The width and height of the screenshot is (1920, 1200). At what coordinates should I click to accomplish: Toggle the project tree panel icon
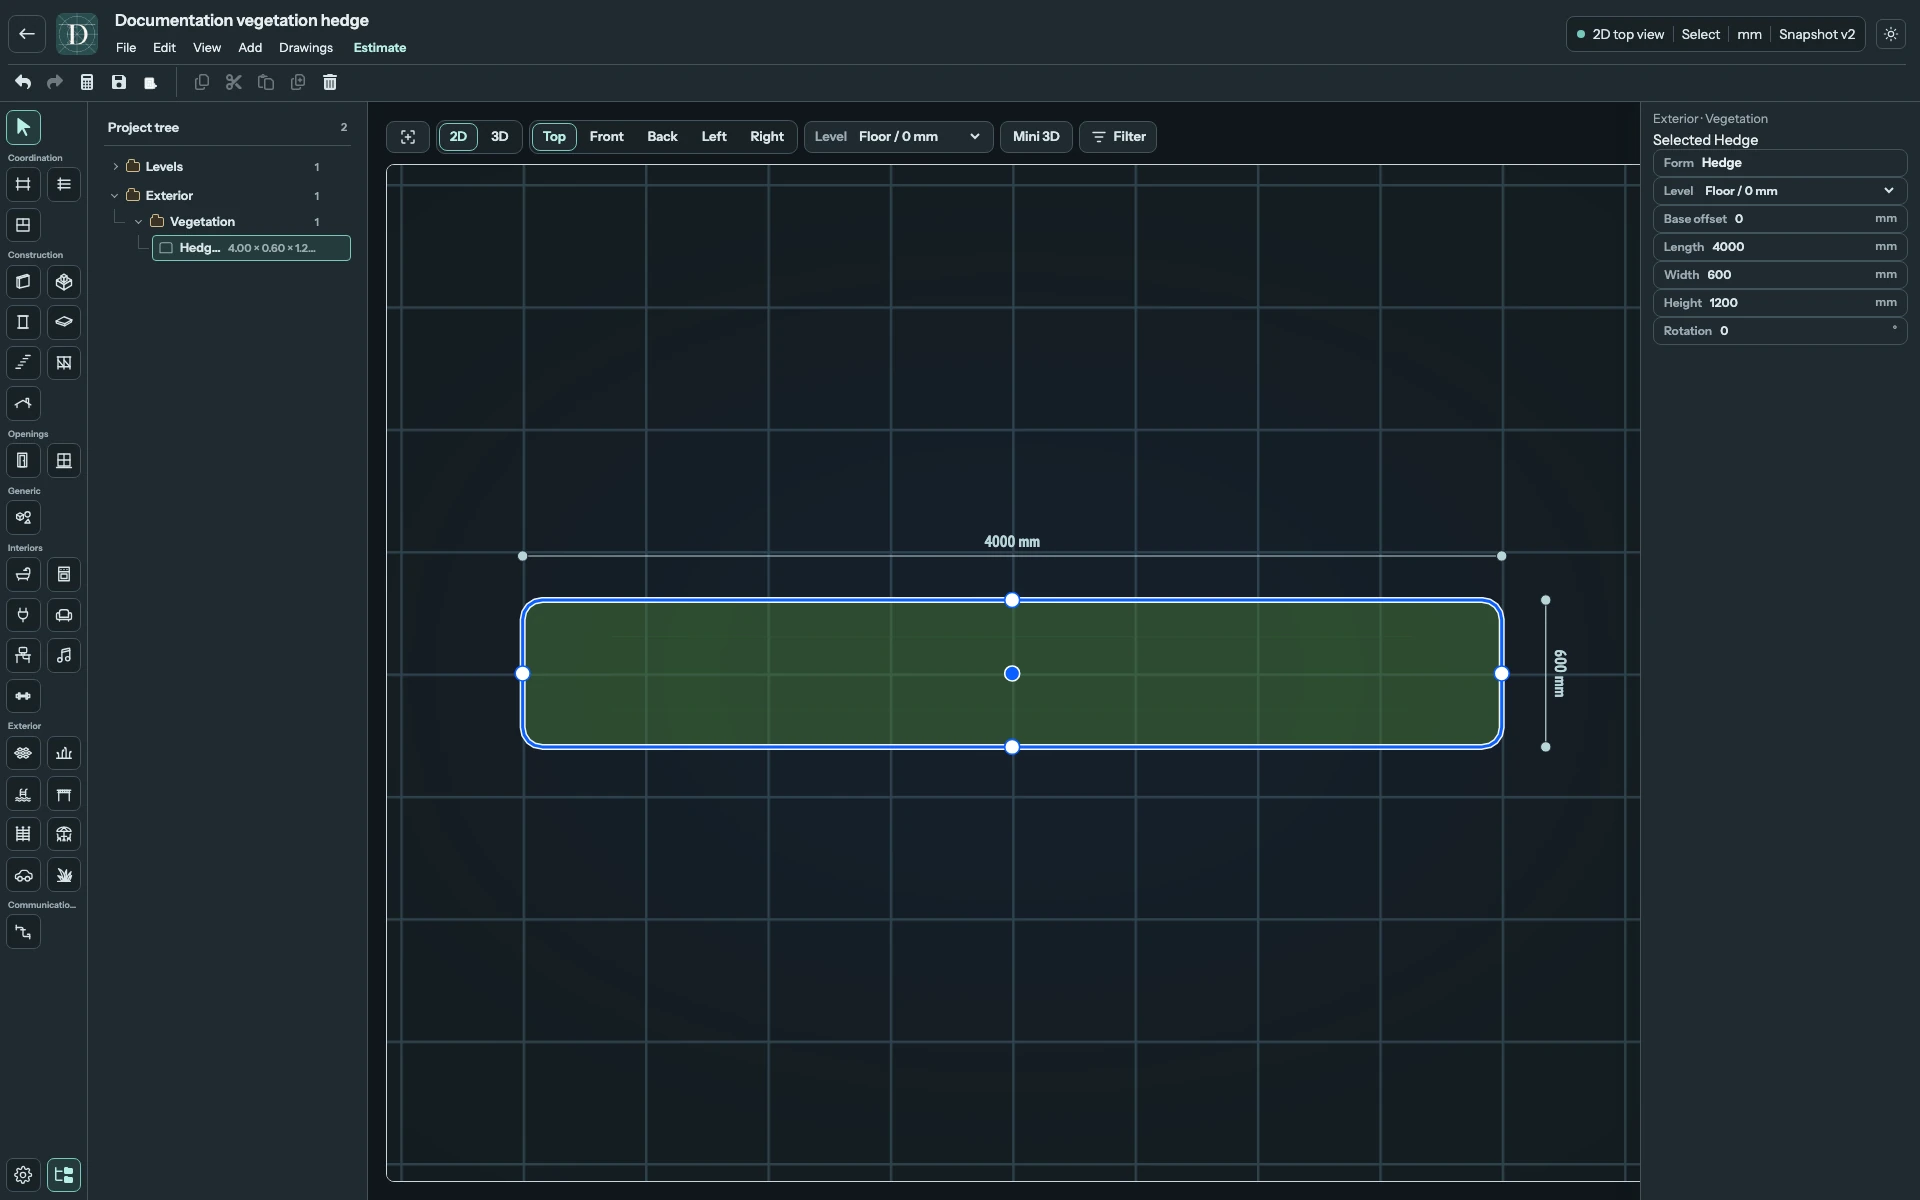coord(64,1175)
